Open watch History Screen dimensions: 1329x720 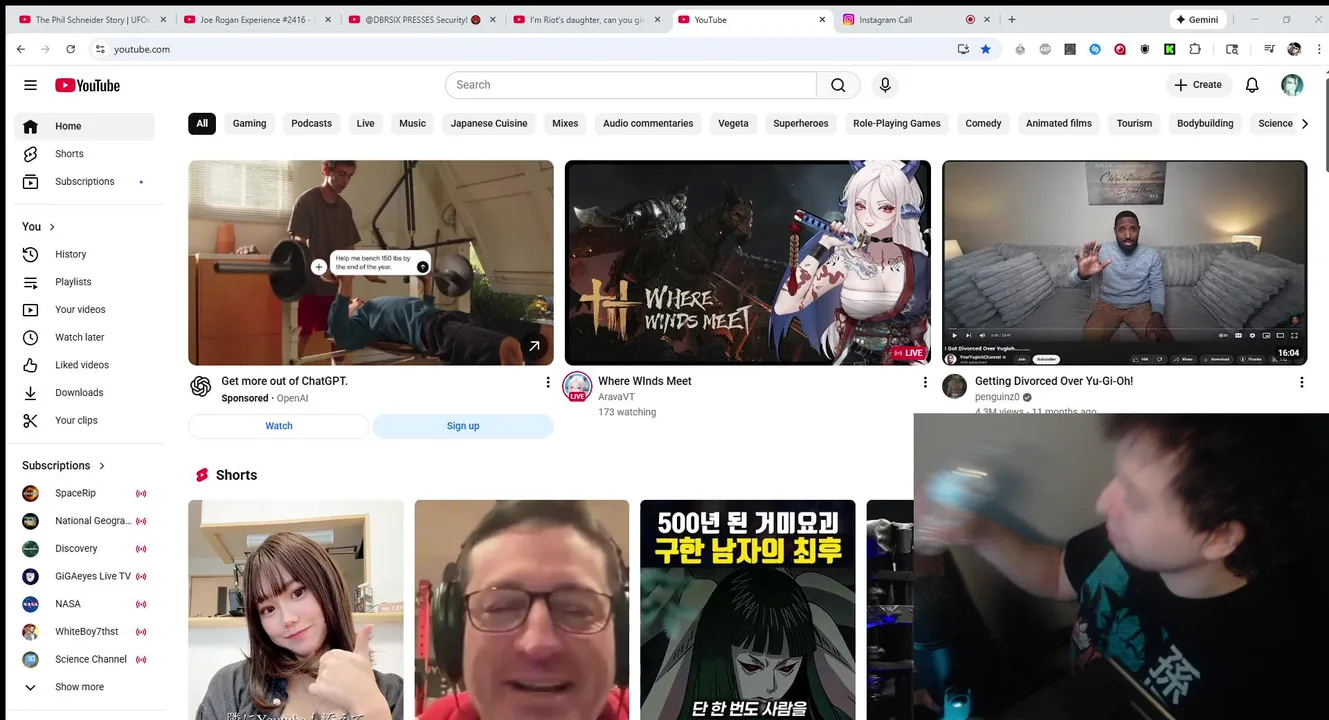[85, 254]
